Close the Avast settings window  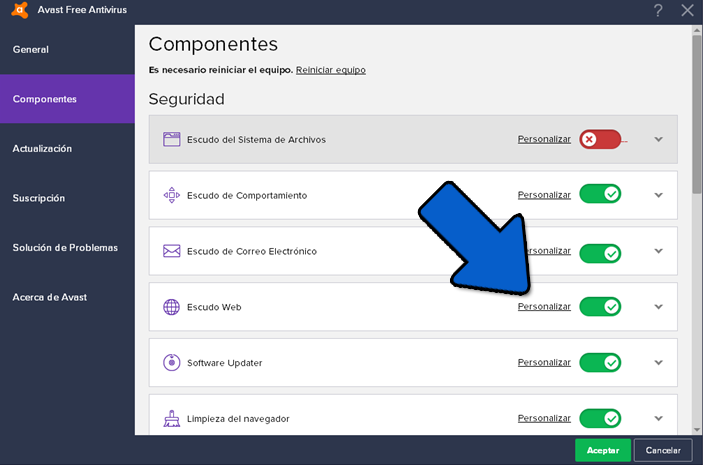[687, 10]
